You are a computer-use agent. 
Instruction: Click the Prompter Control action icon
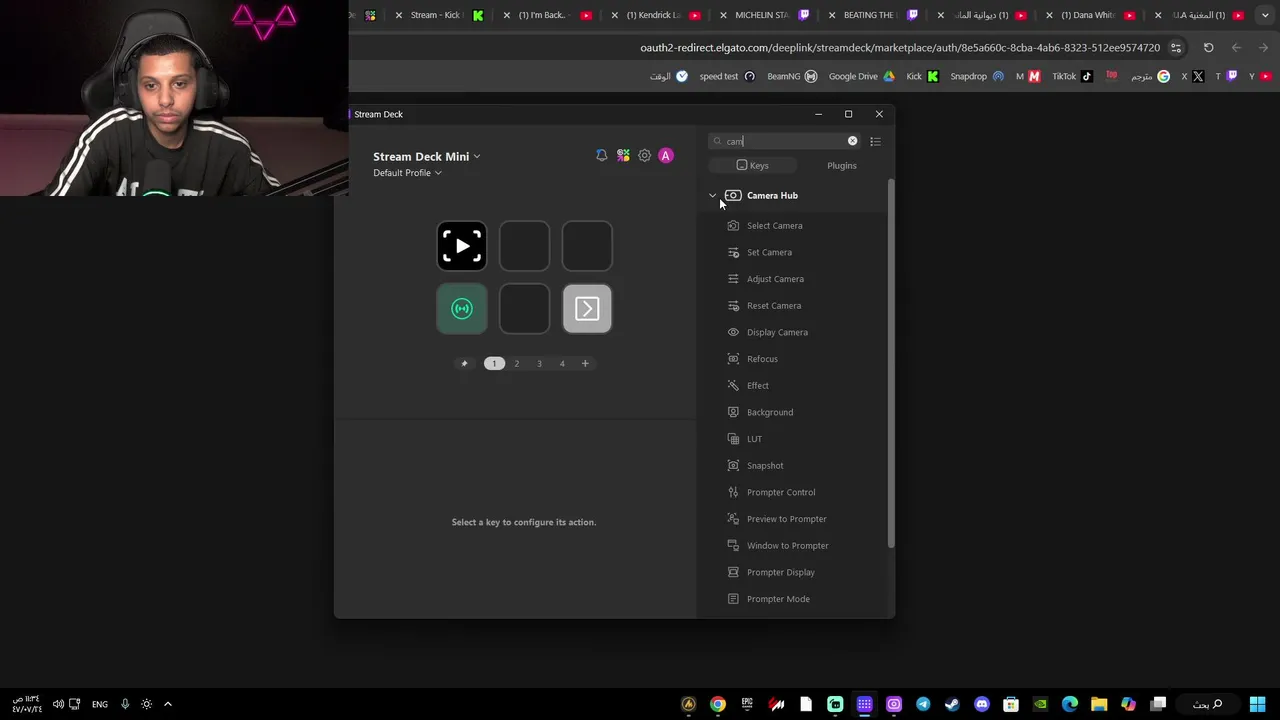(733, 492)
